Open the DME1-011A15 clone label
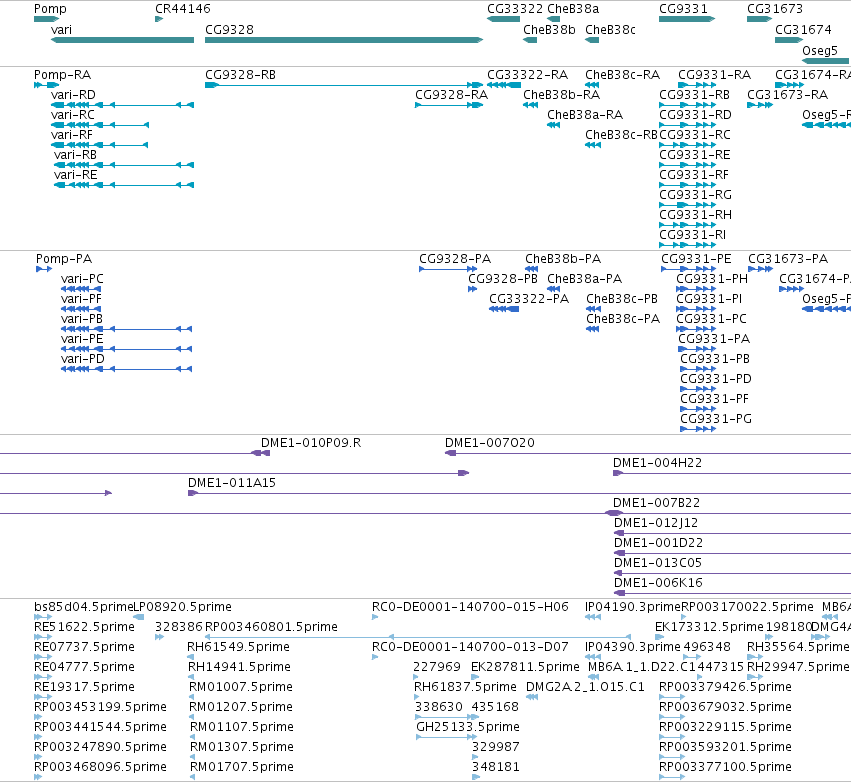 232,483
